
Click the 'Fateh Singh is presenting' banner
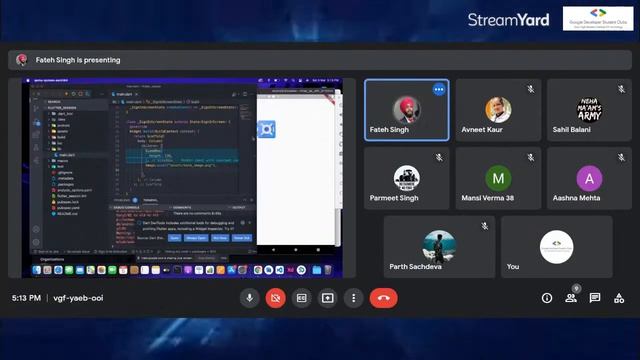coord(320,60)
